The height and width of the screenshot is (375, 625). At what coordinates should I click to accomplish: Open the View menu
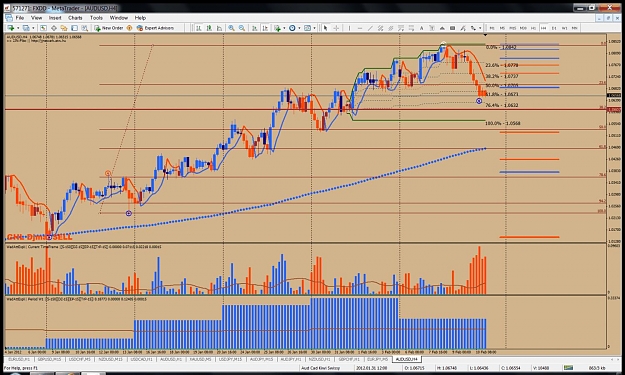pyautogui.click(x=36, y=18)
